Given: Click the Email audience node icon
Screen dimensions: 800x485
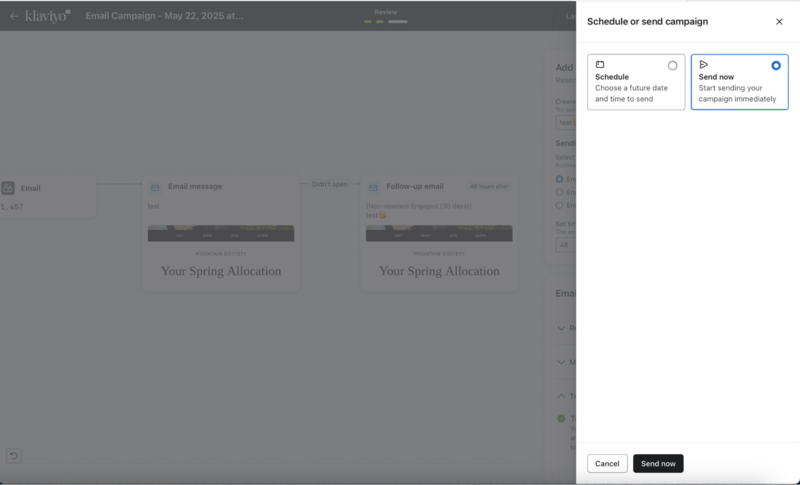Looking at the screenshot, I should tap(8, 188).
